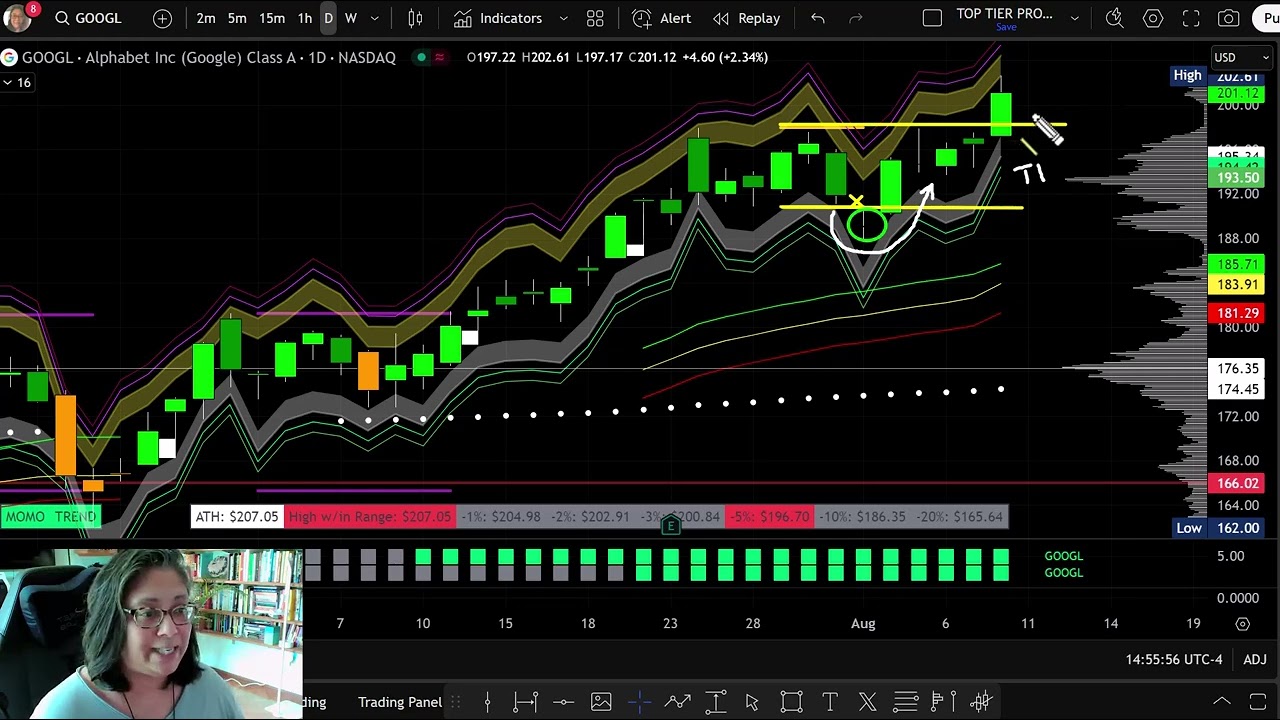This screenshot has width=1280, height=720.
Task: Click the 166.02 red price label
Action: pyautogui.click(x=1238, y=484)
